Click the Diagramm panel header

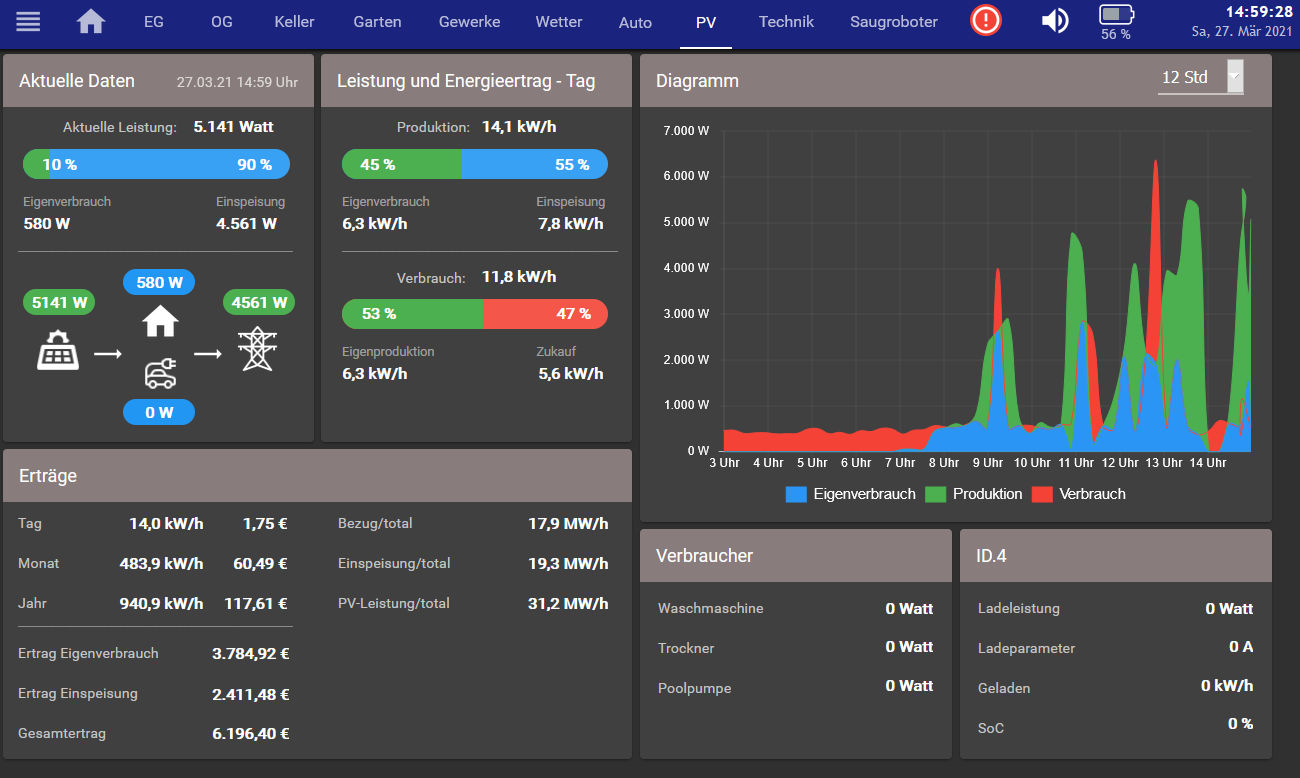tap(956, 81)
